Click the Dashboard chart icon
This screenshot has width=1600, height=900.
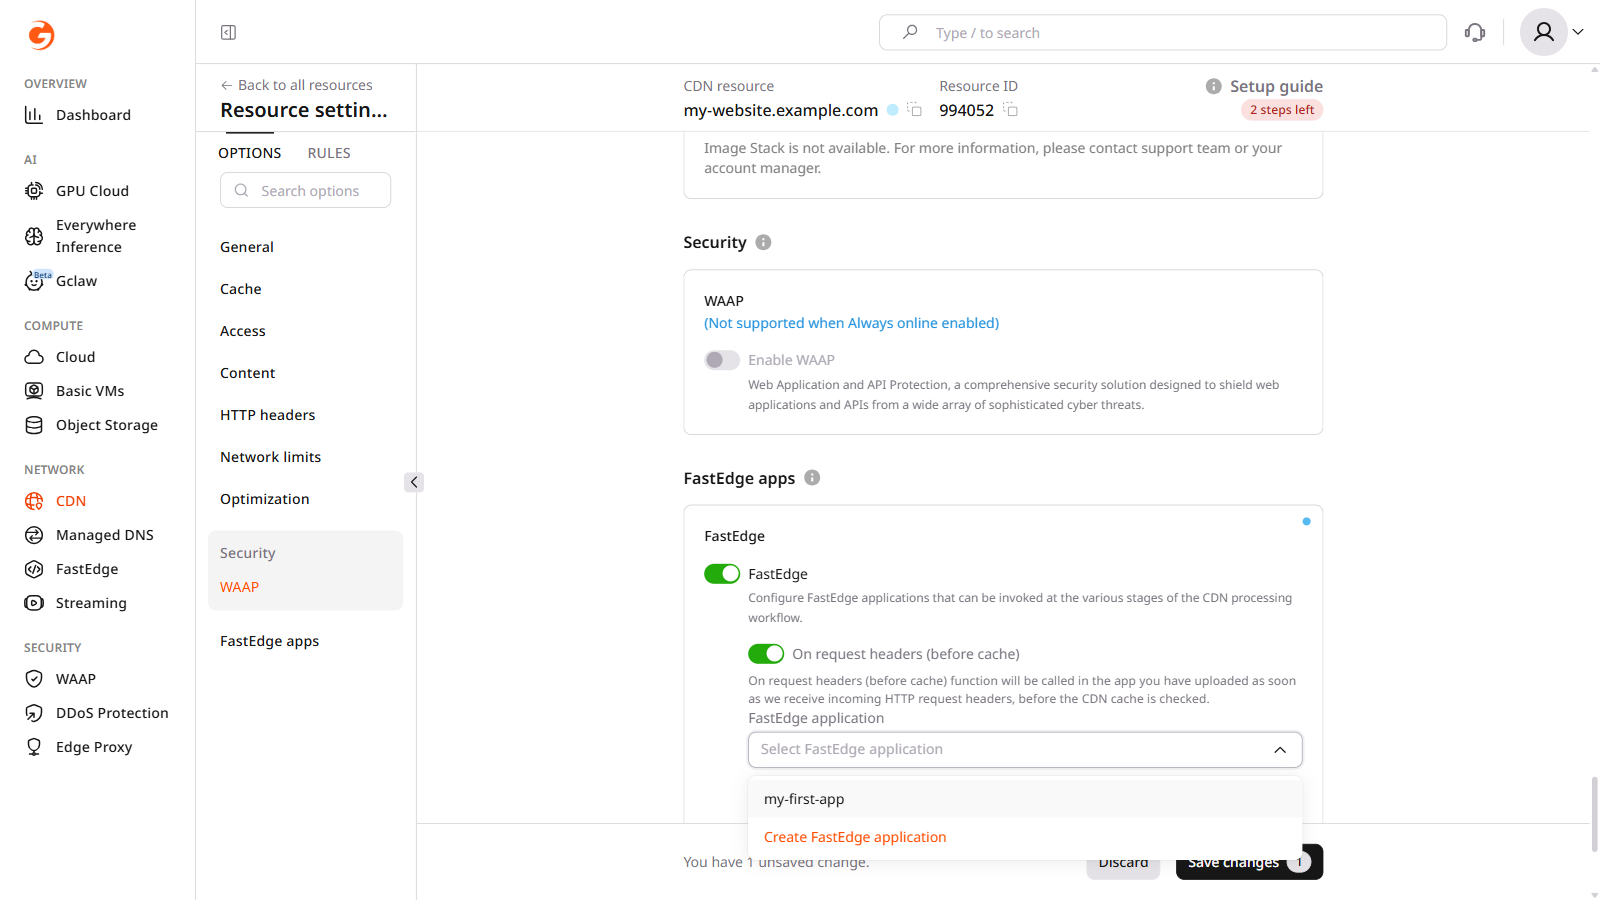pos(34,115)
